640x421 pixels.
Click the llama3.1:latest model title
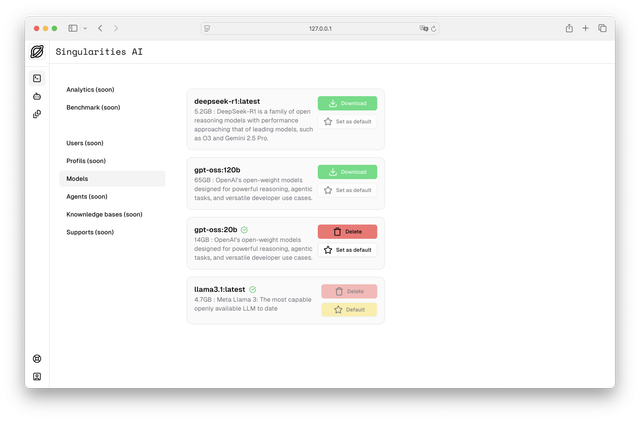point(220,289)
